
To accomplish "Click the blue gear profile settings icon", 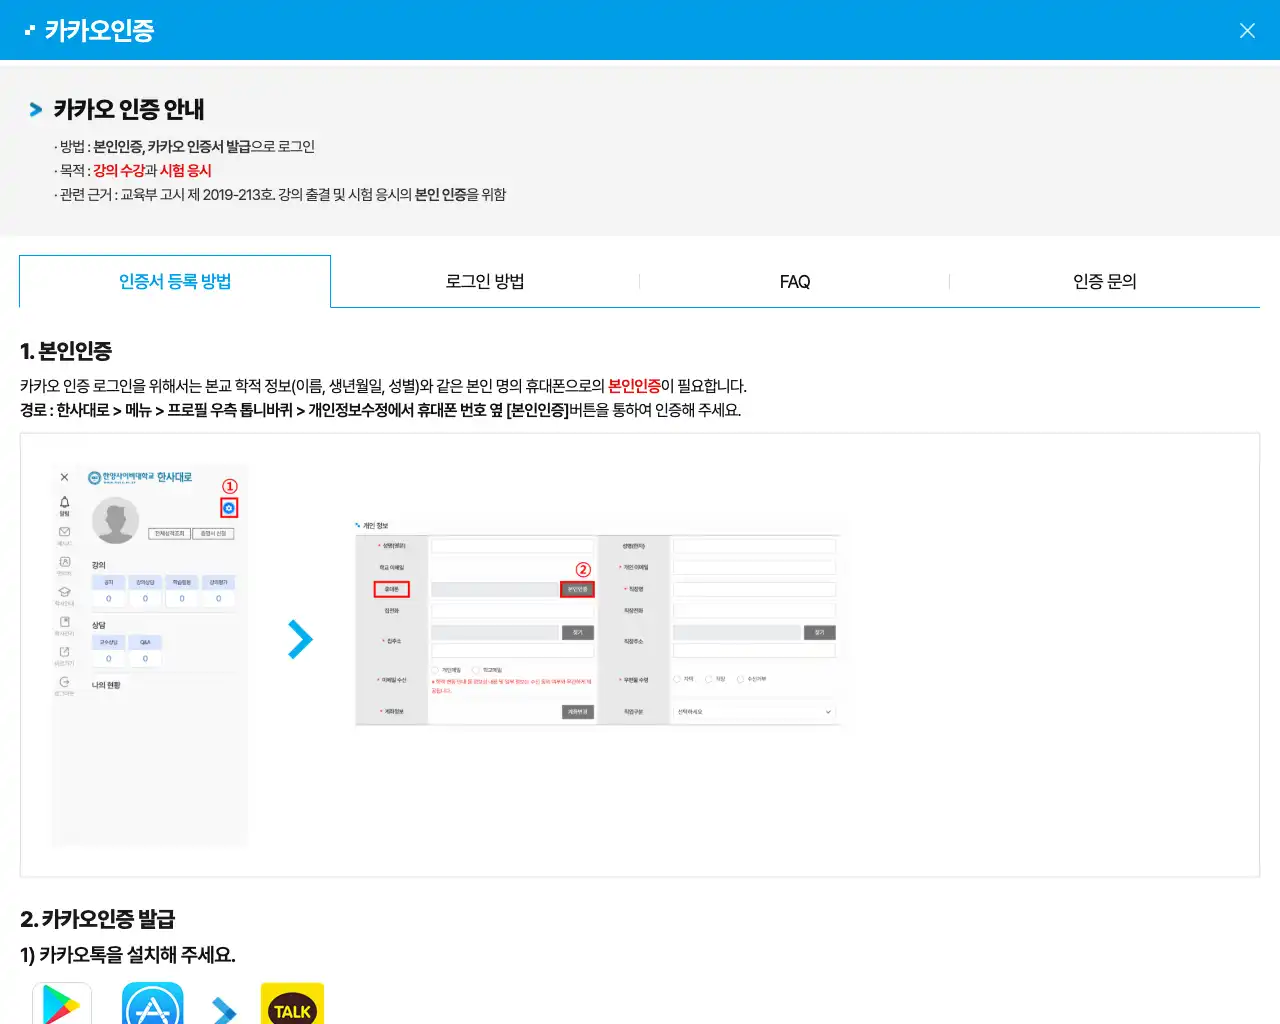I will coord(230,508).
